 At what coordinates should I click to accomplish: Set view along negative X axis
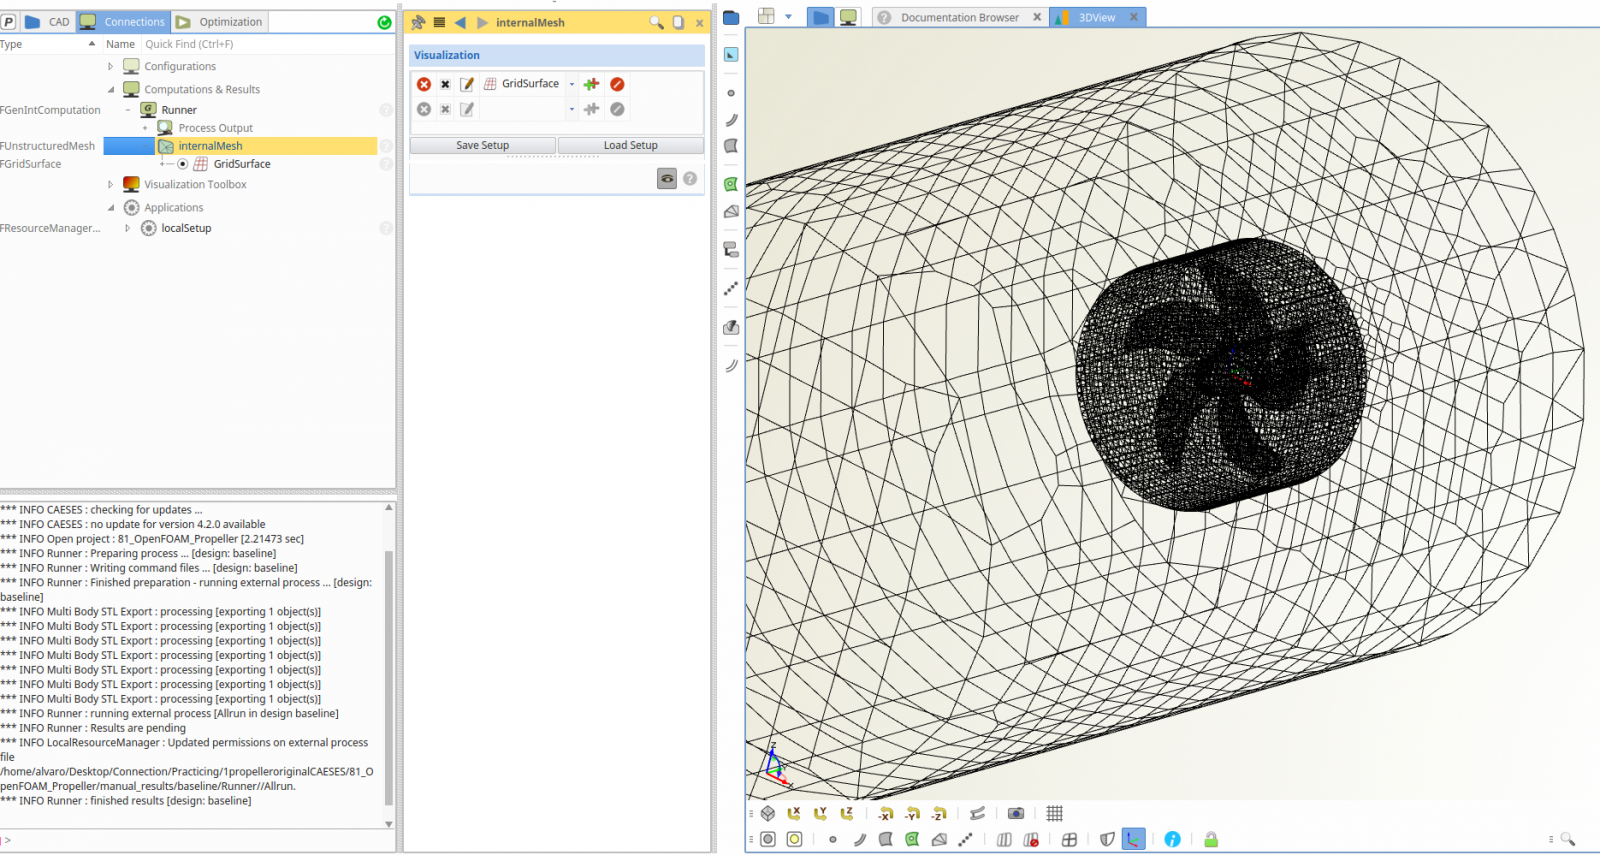(x=886, y=813)
